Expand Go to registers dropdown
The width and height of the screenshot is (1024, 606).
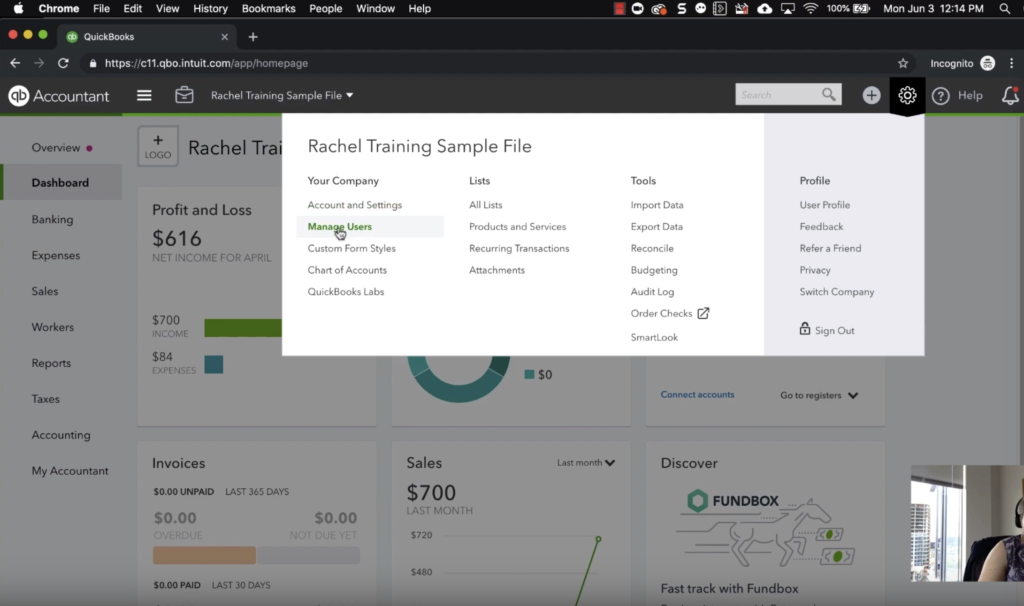click(819, 395)
